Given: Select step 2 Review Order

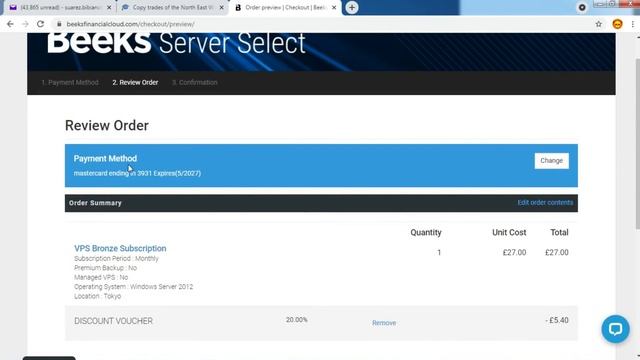Looking at the screenshot, I should (135, 82).
